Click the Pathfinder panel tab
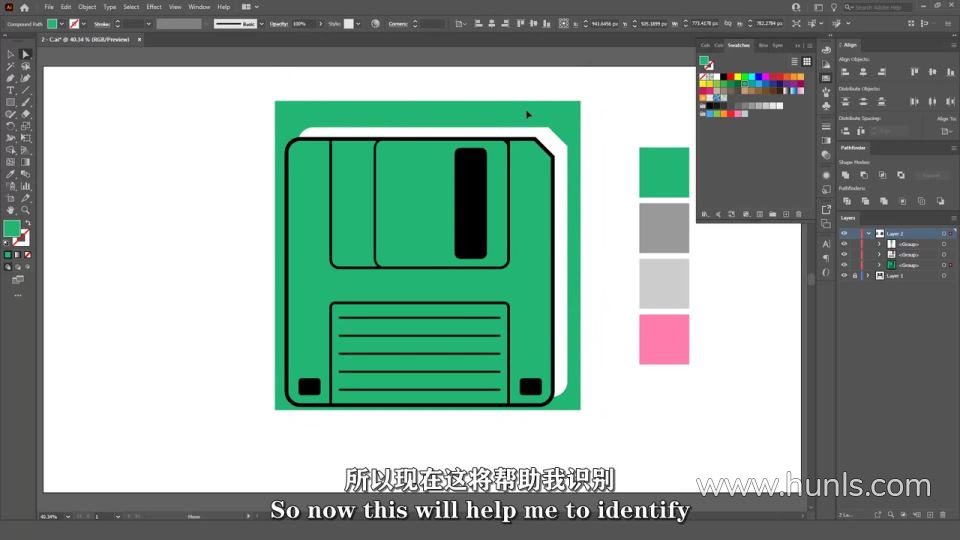The height and width of the screenshot is (540, 960). point(853,148)
